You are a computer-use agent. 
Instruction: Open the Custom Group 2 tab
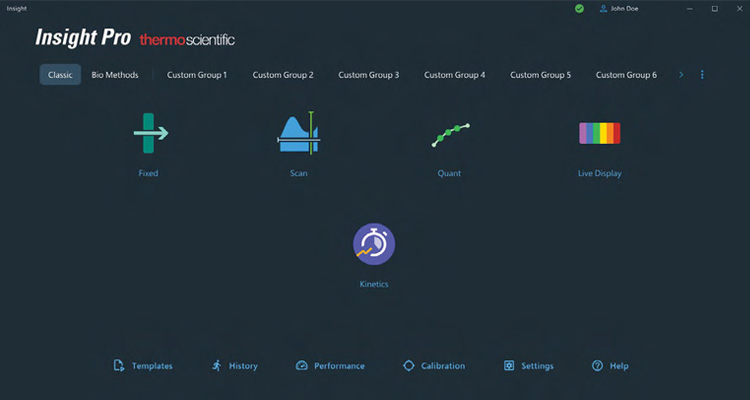click(283, 75)
